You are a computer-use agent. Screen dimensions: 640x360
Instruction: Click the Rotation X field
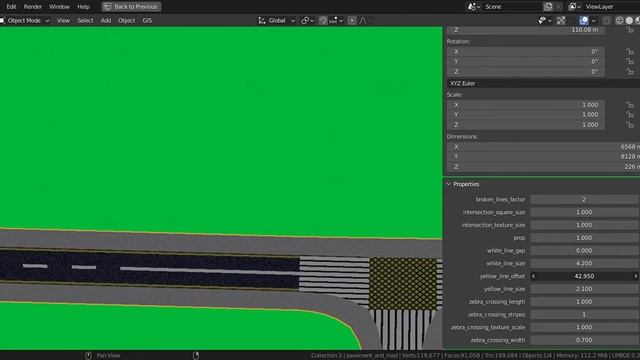[526, 51]
